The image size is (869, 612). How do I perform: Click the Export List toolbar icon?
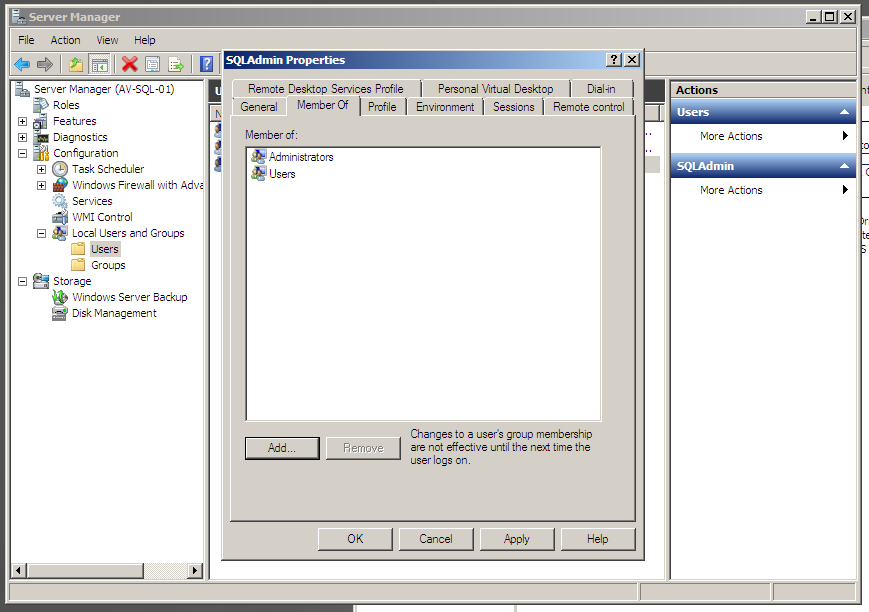pos(176,64)
